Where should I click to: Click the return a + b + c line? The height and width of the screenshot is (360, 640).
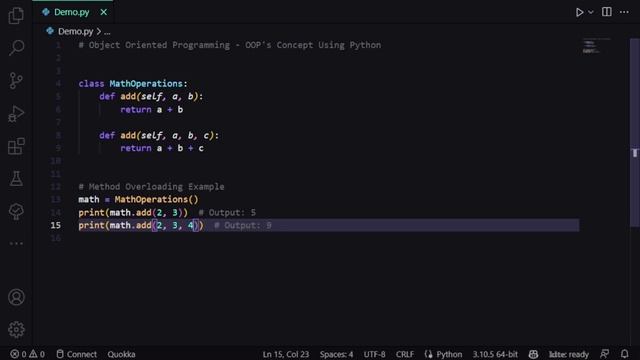[162, 148]
